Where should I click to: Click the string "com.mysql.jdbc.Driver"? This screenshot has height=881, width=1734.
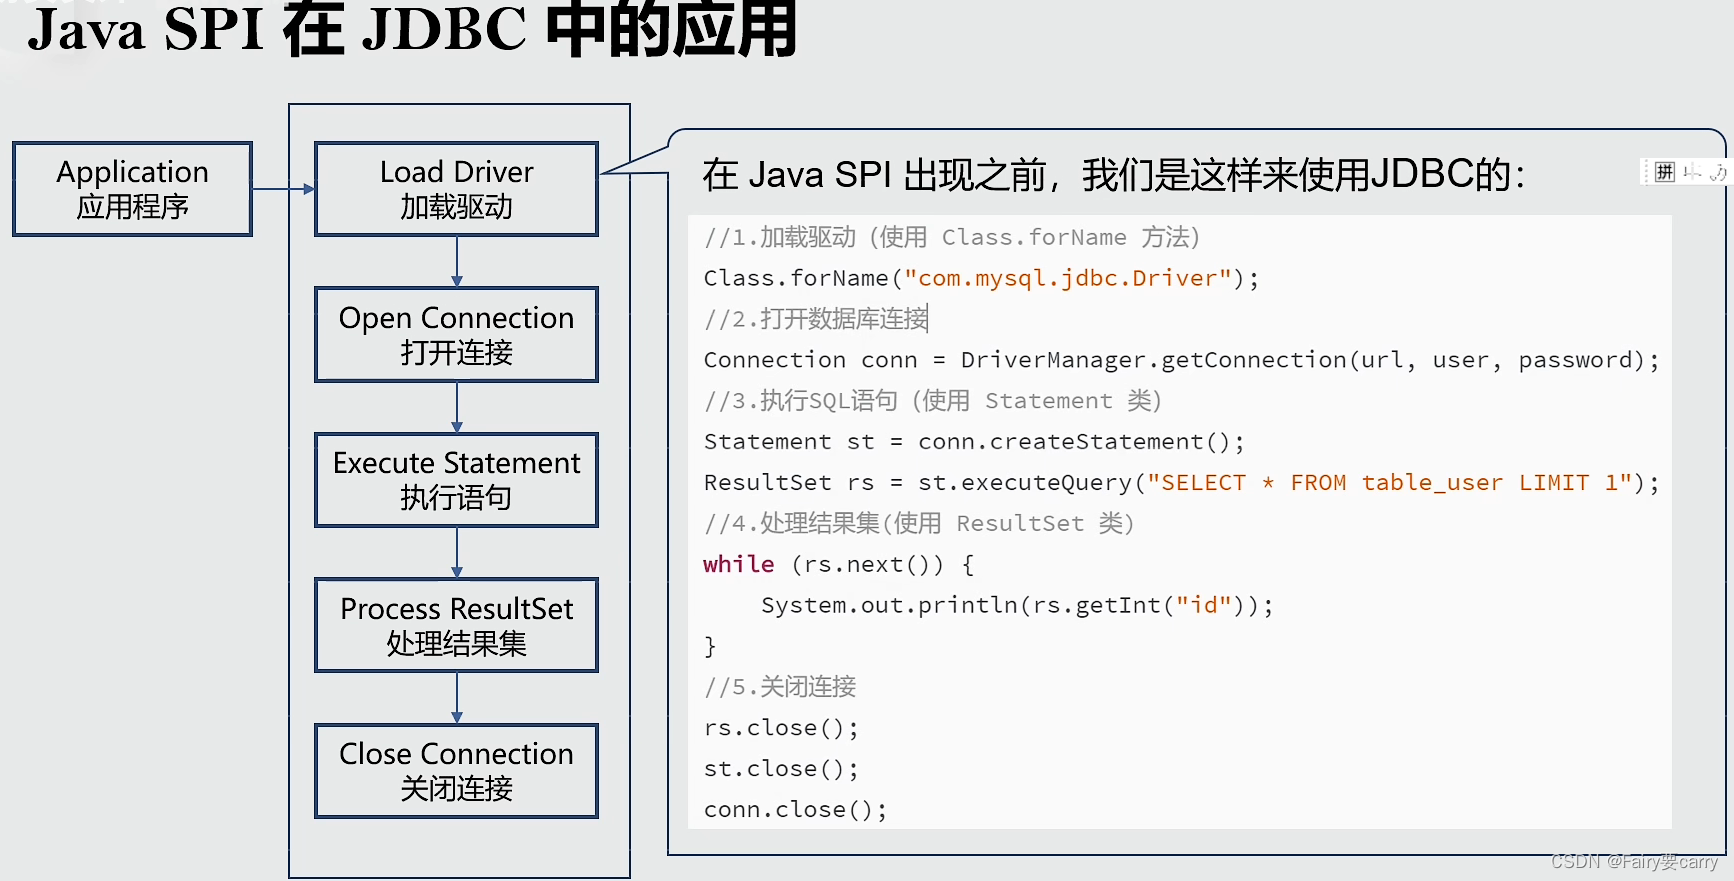[x=1068, y=278]
